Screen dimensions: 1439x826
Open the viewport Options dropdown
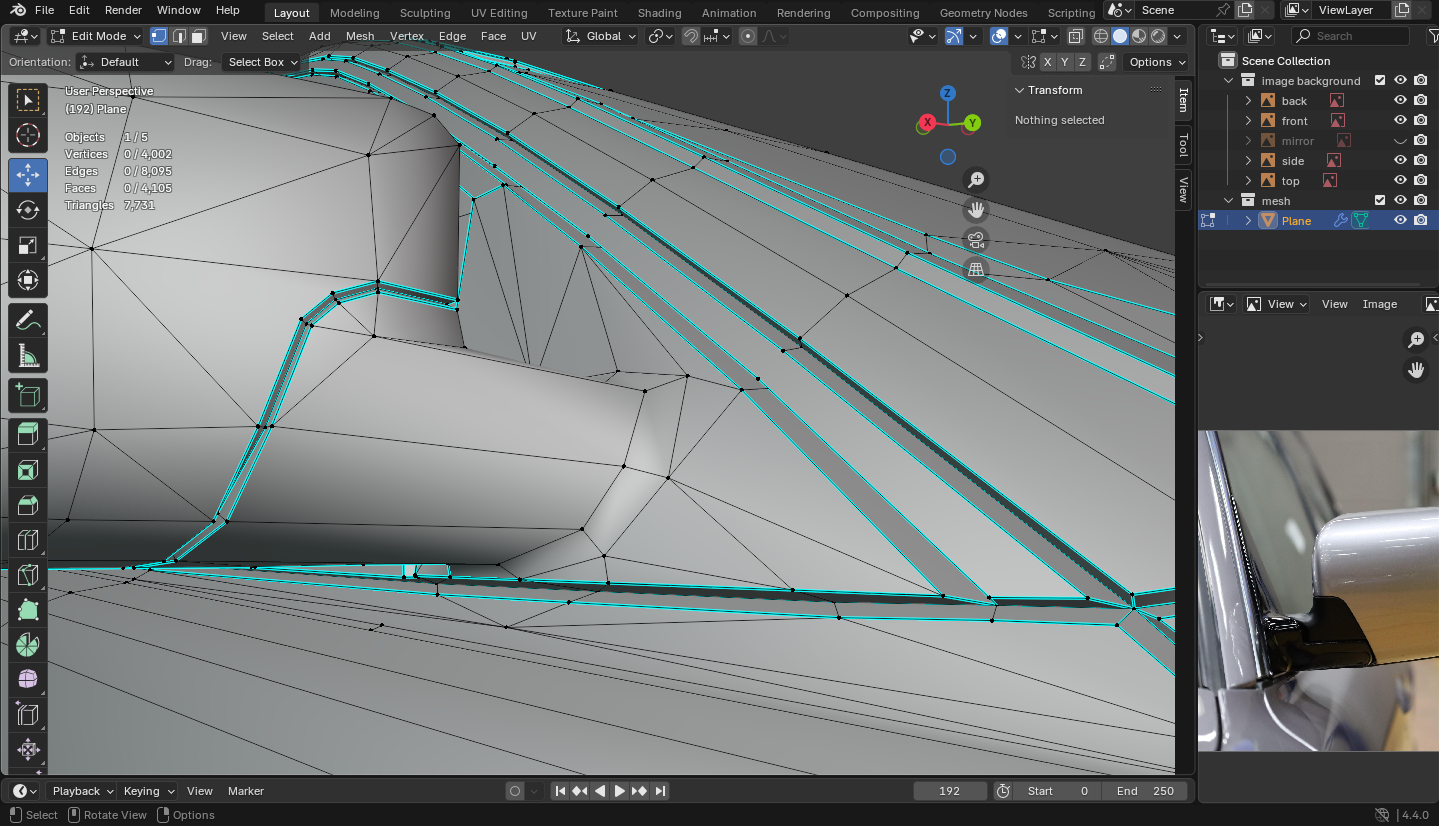click(1156, 62)
